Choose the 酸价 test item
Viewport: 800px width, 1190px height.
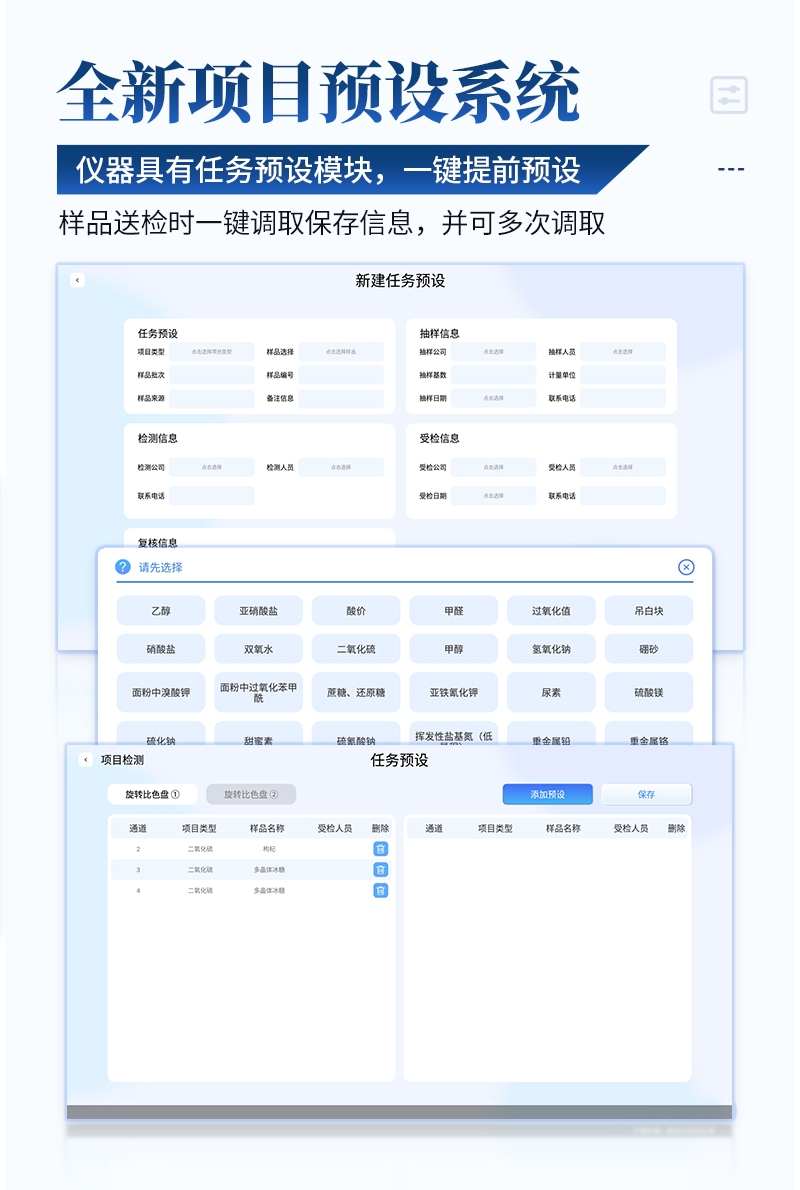(x=356, y=611)
